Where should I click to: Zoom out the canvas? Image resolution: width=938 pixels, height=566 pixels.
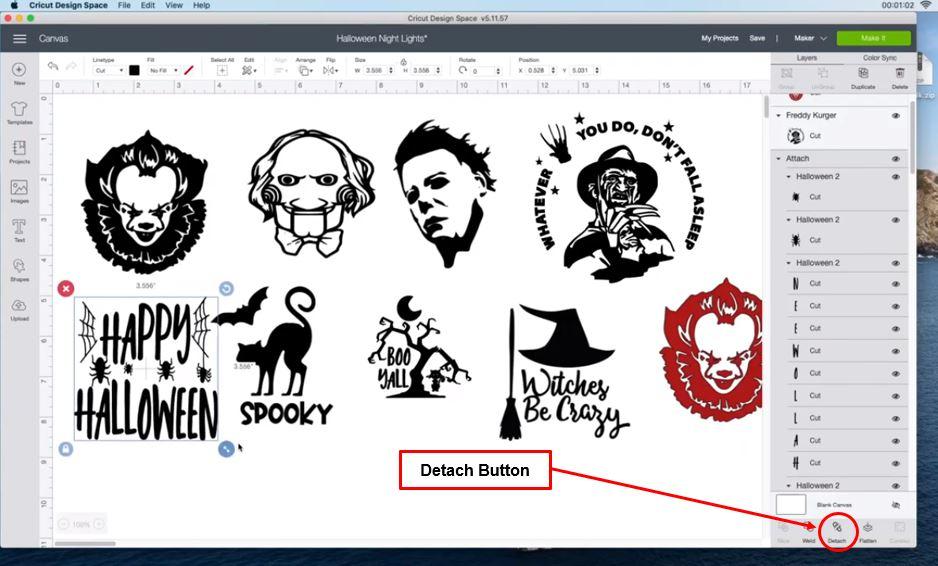click(63, 524)
